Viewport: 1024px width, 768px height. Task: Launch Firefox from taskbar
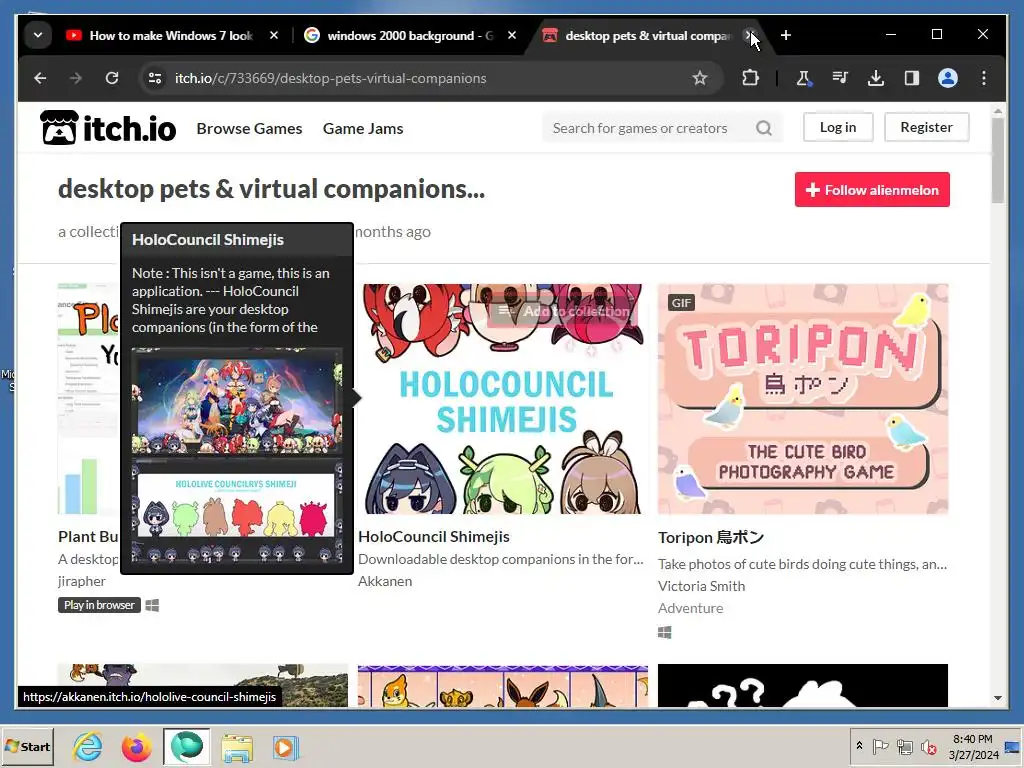pyautogui.click(x=136, y=747)
